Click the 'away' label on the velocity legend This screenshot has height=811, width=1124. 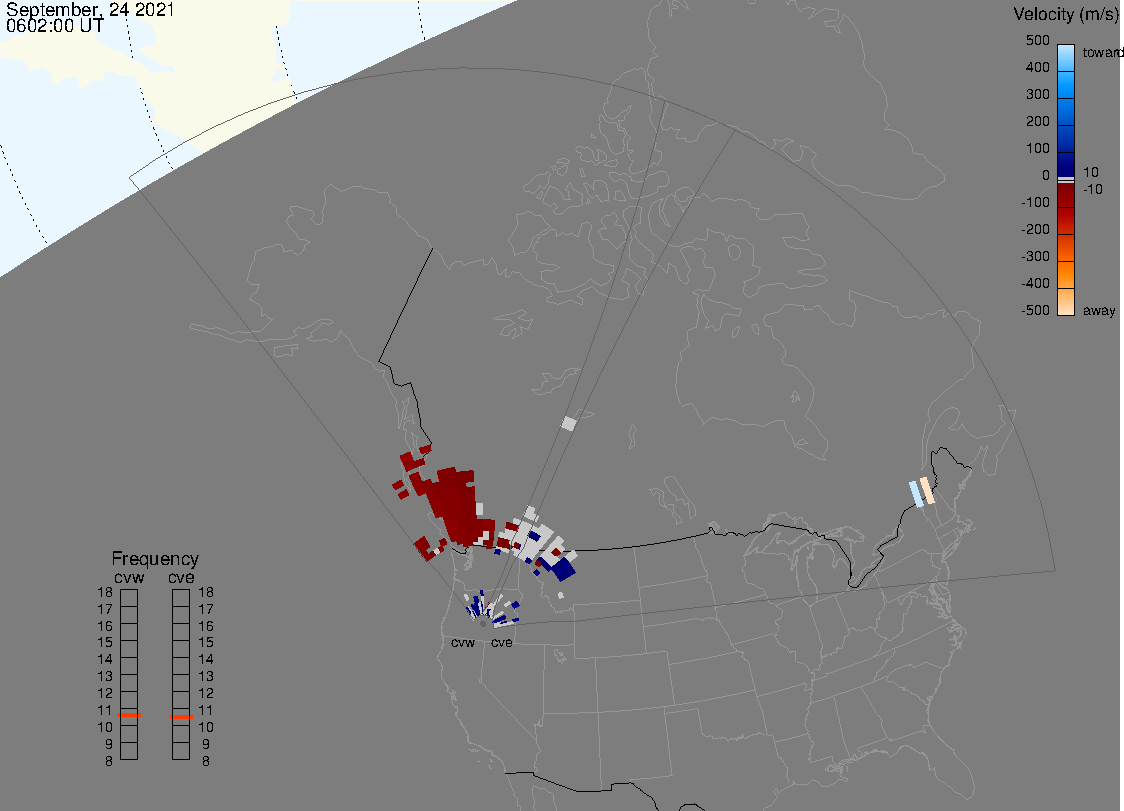1099,310
